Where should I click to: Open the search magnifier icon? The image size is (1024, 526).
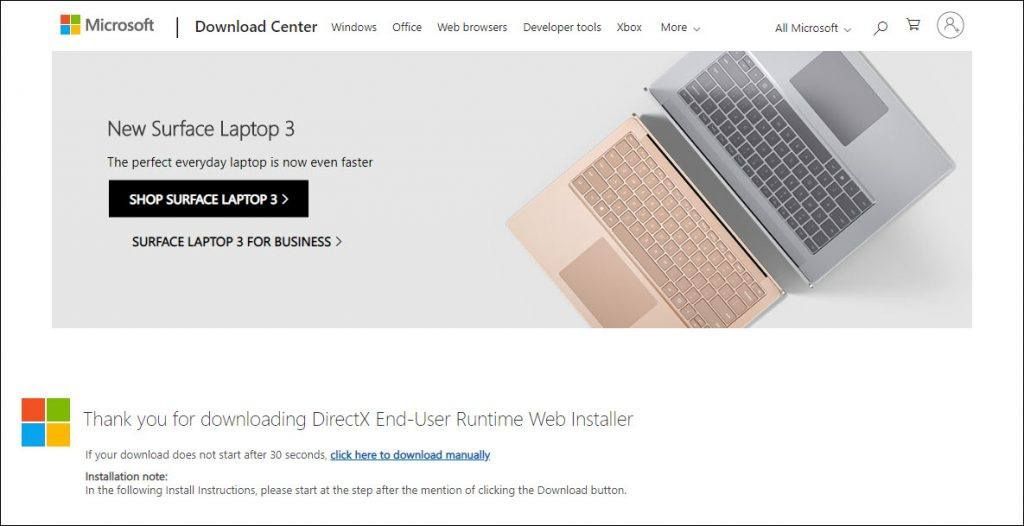tap(880, 27)
